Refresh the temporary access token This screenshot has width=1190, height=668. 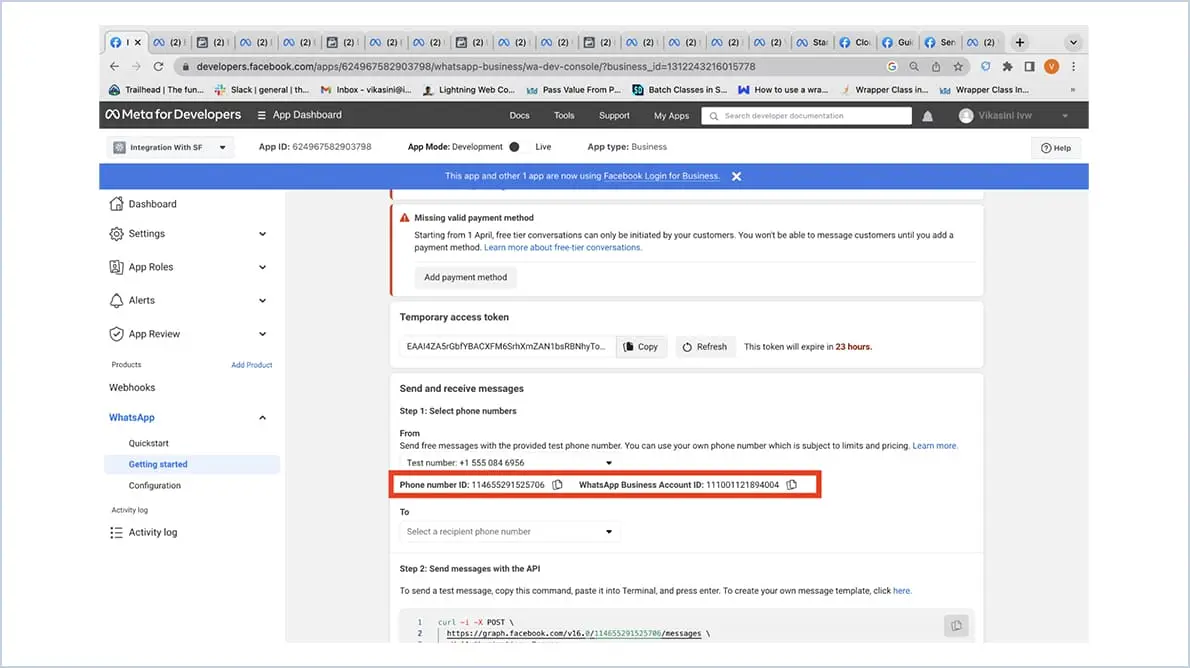704,347
